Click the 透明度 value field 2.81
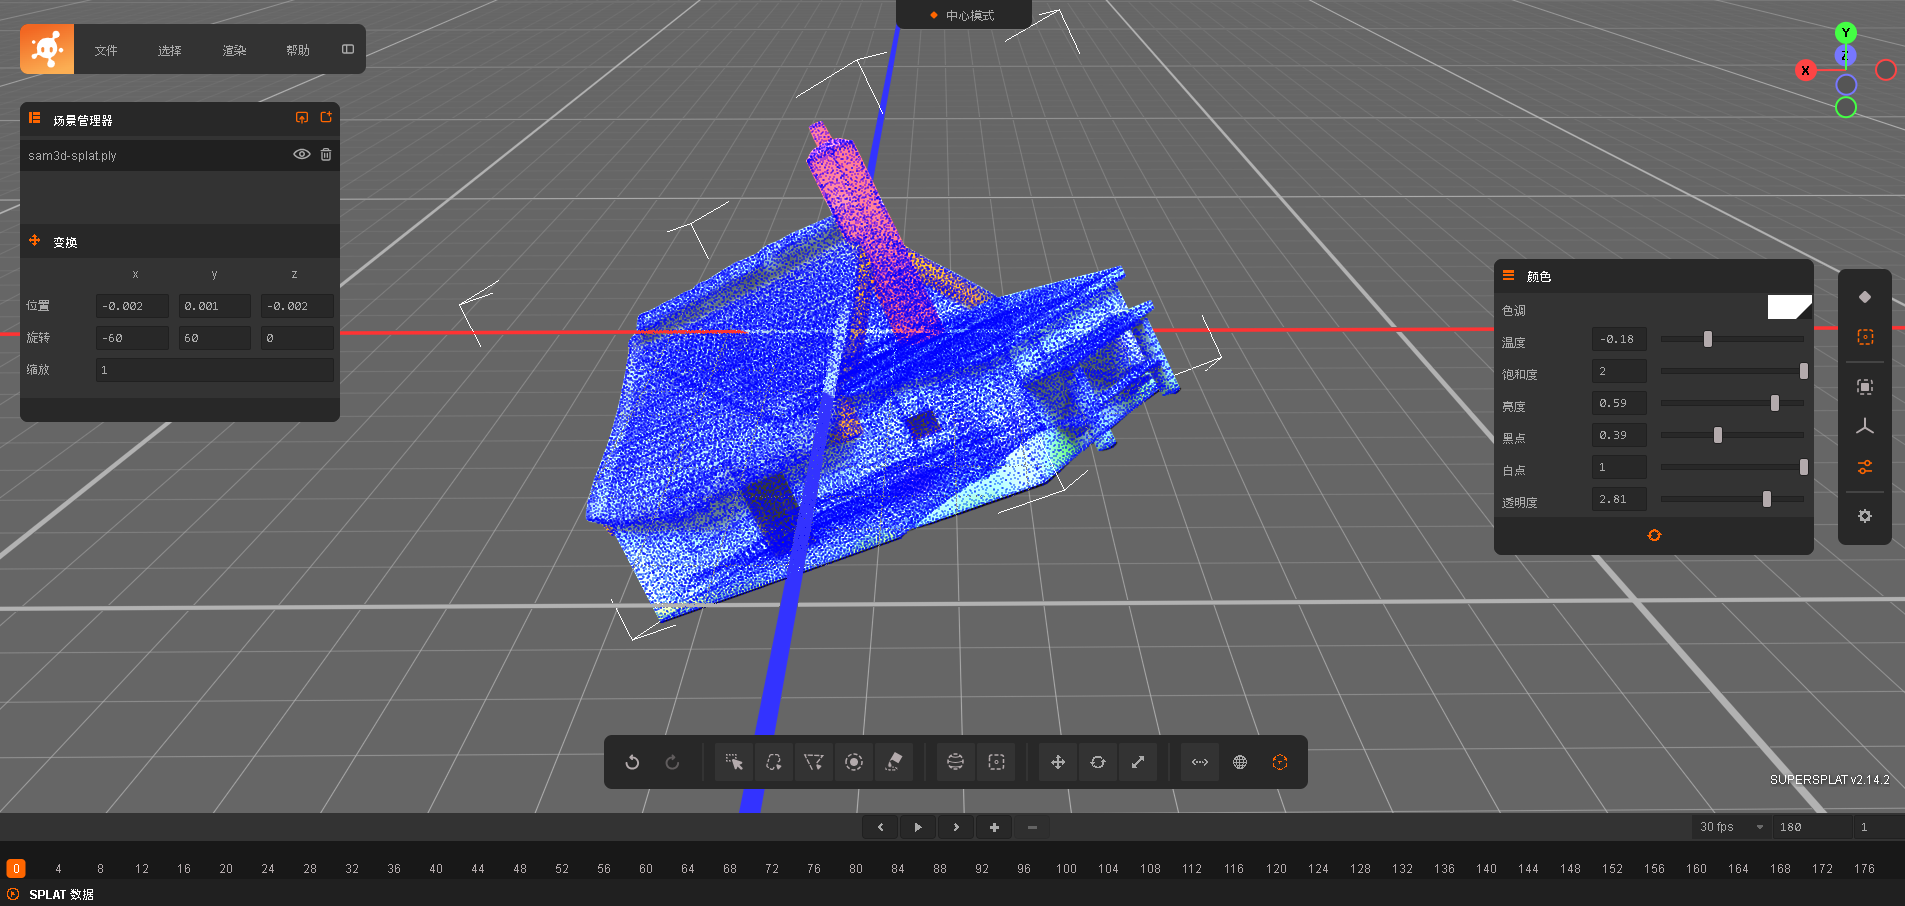Image resolution: width=1905 pixels, height=906 pixels. tap(1619, 499)
